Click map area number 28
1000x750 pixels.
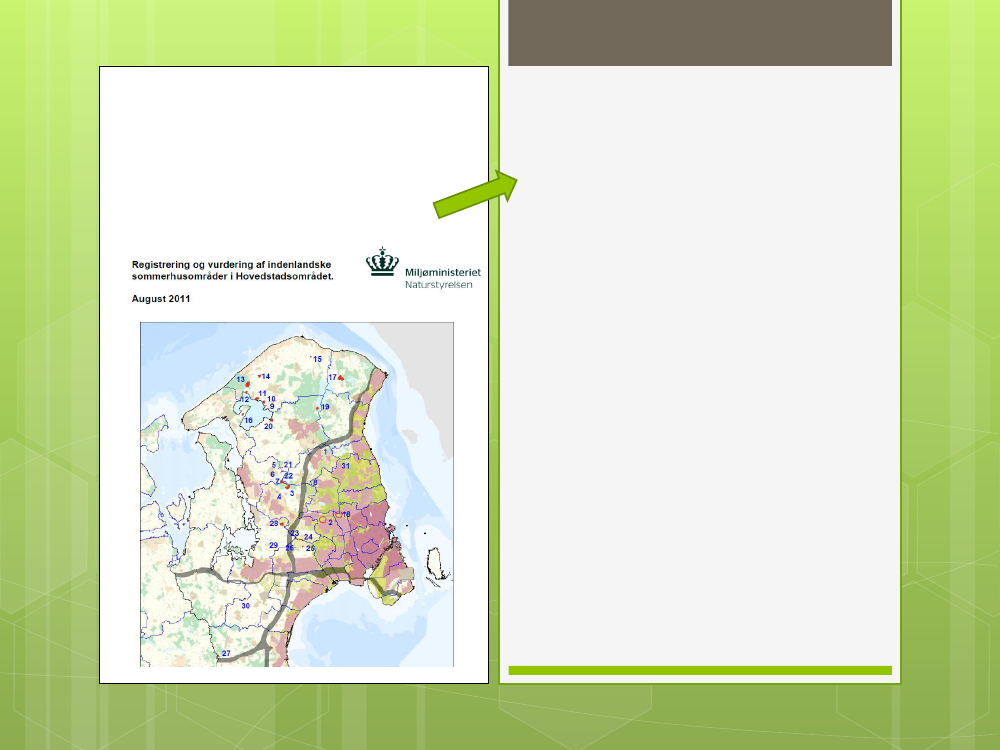274,523
